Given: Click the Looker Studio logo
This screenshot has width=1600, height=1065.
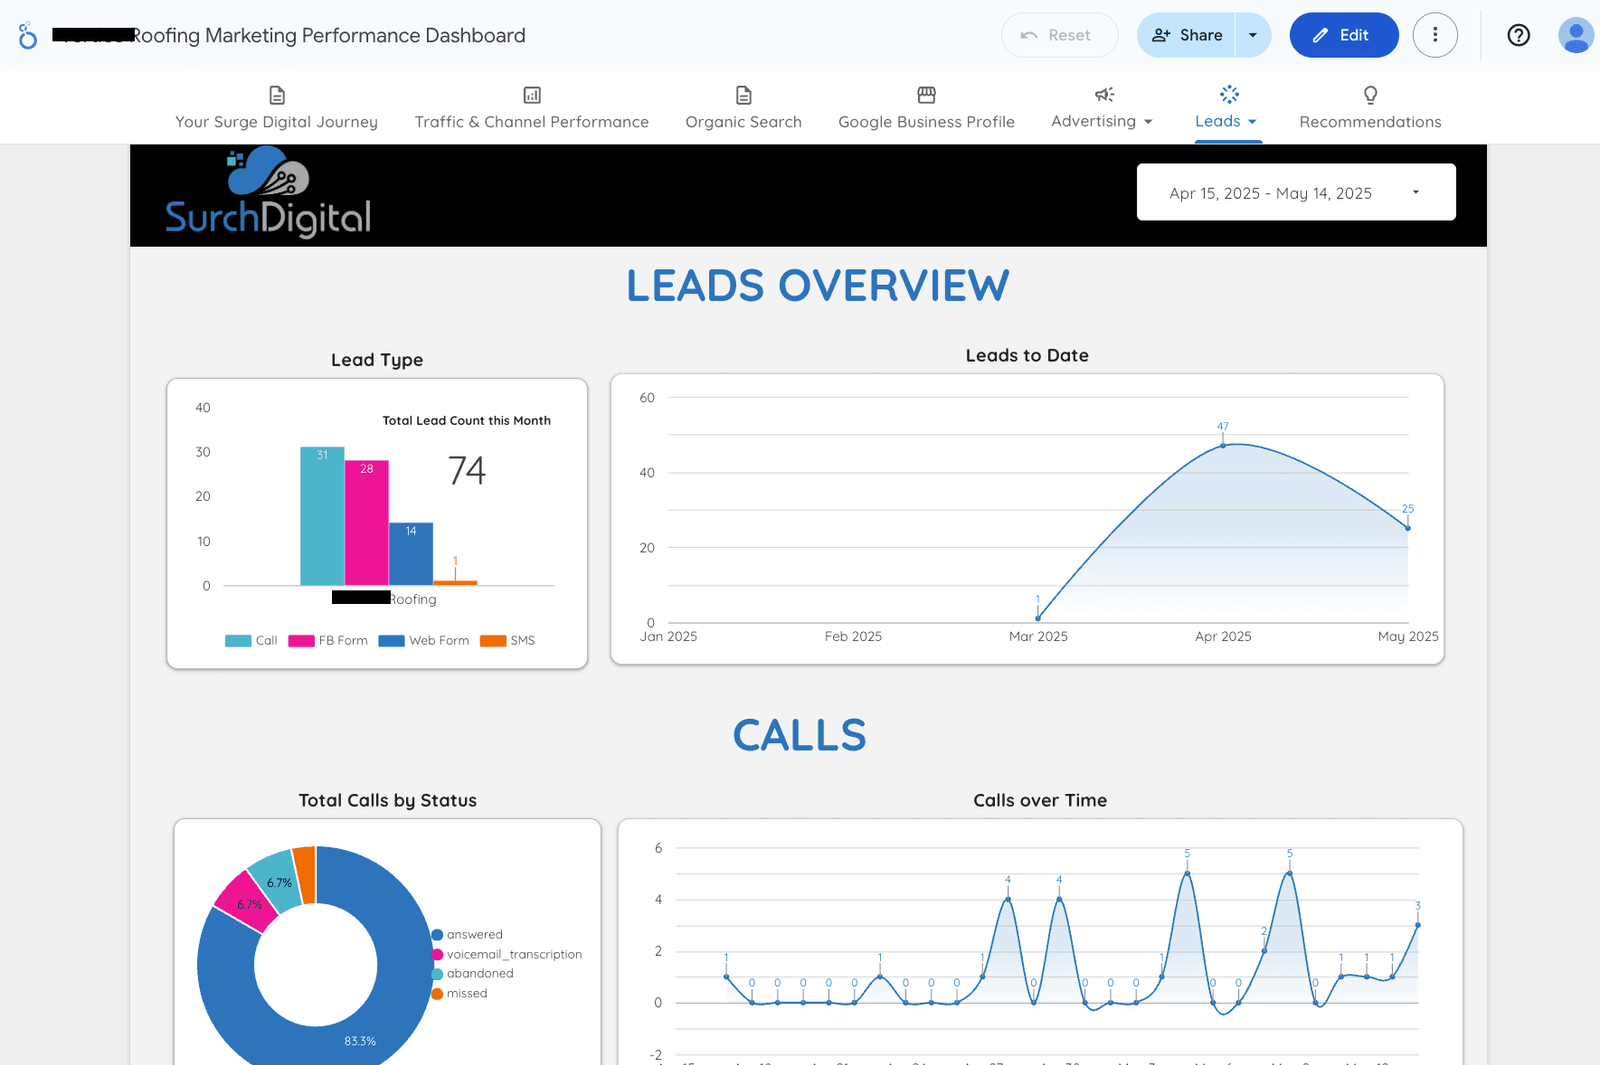Looking at the screenshot, I should click(x=27, y=35).
